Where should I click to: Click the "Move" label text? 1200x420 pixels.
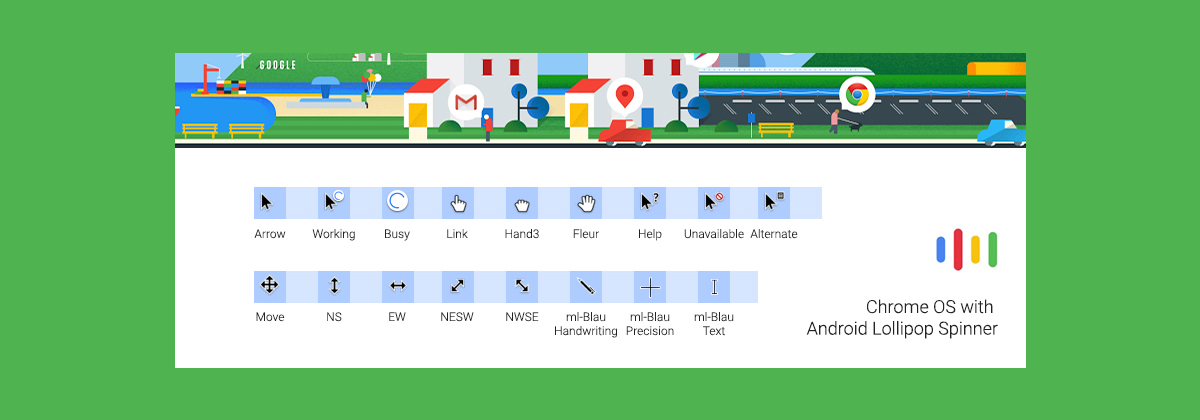click(x=270, y=317)
